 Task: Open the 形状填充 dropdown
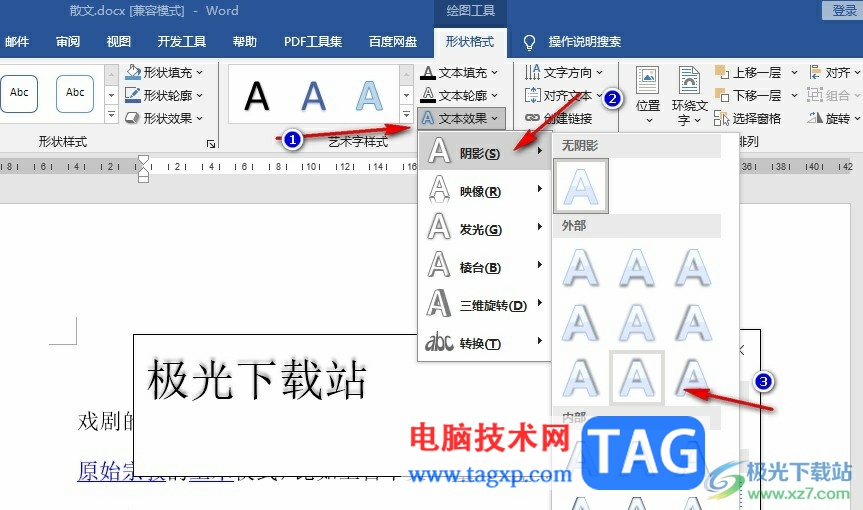[165, 73]
